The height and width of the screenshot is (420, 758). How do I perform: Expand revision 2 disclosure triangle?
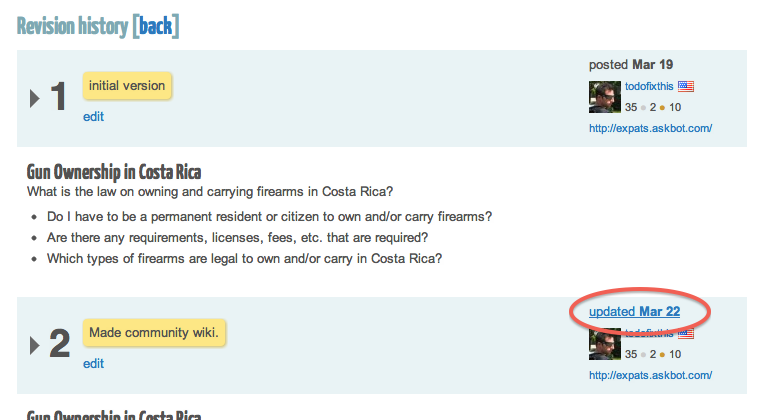click(x=34, y=346)
